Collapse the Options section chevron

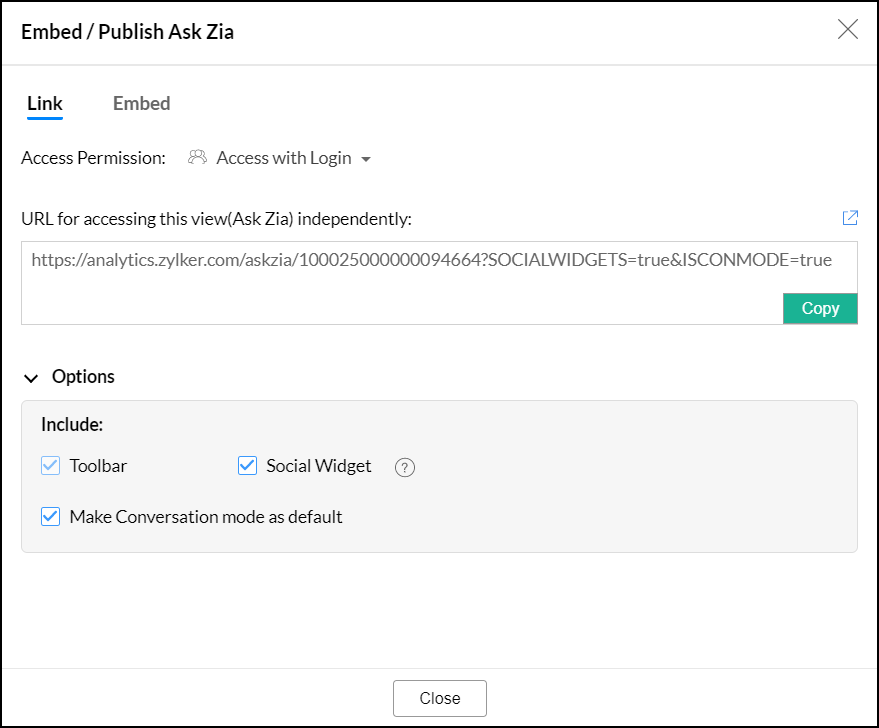[31, 378]
